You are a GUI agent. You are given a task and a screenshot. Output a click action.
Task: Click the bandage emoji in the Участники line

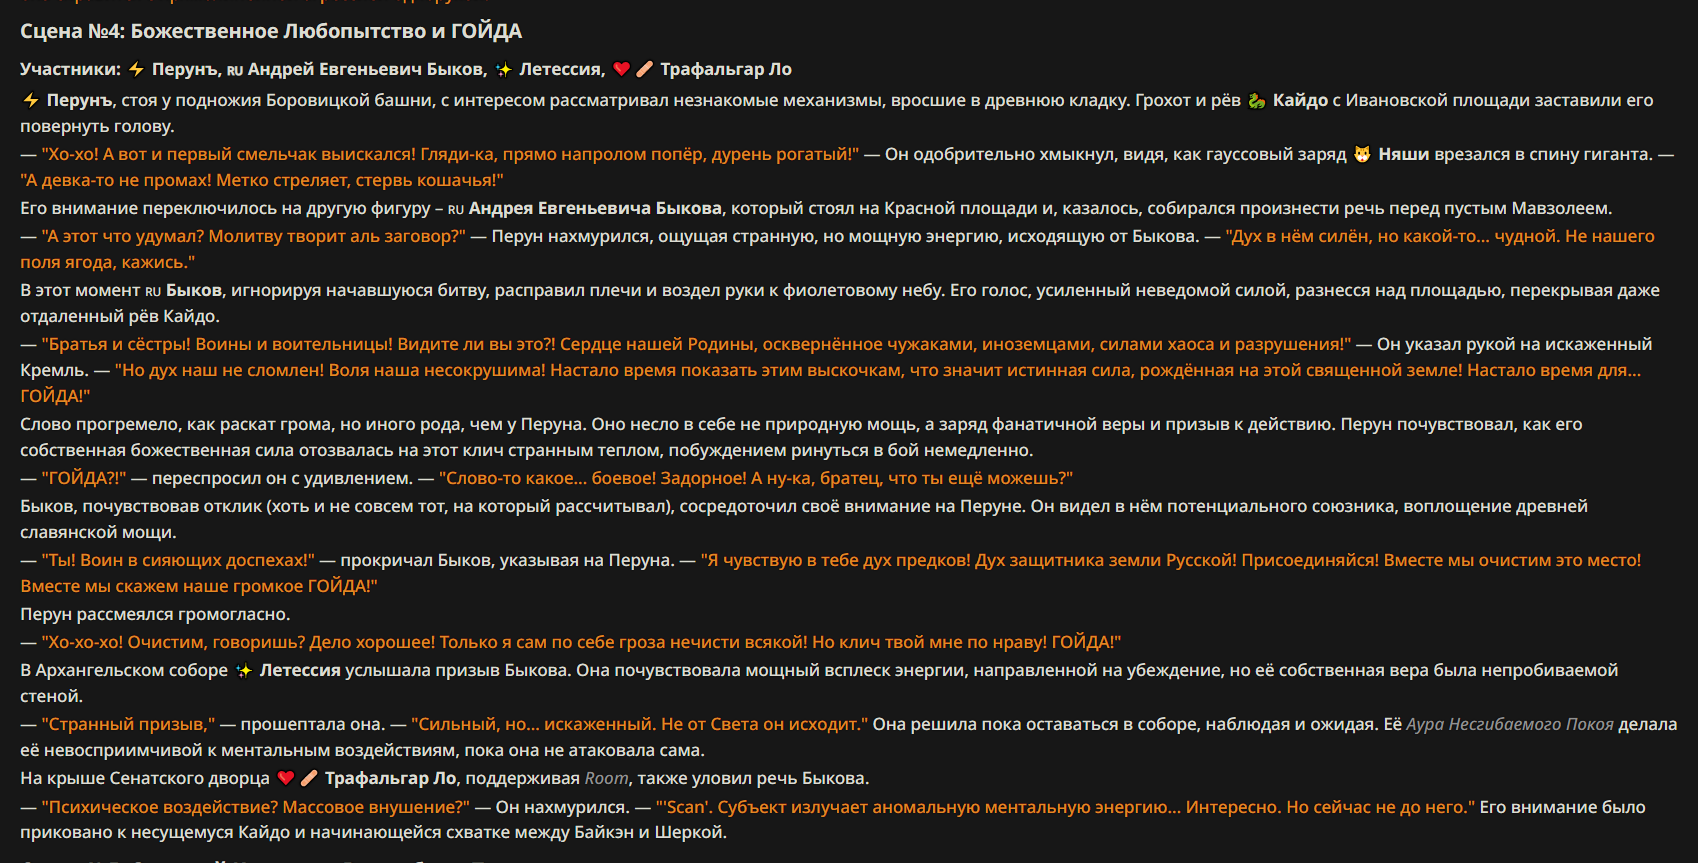pos(644,69)
